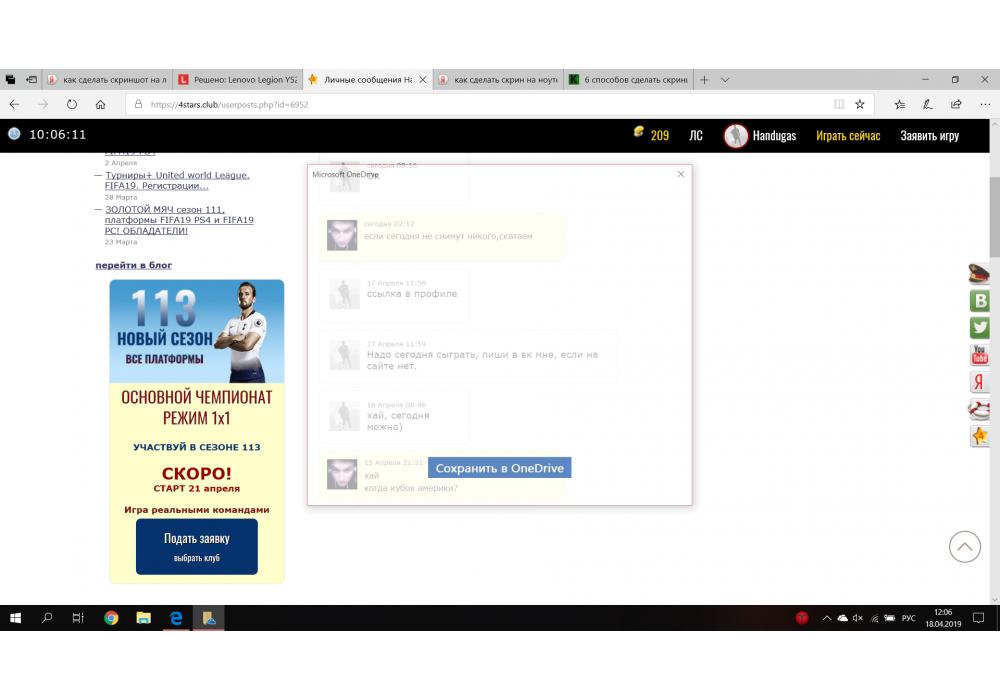Click the lifebuoy help sidebar icon
Viewport: 1000px width, 700px height.
point(980,409)
